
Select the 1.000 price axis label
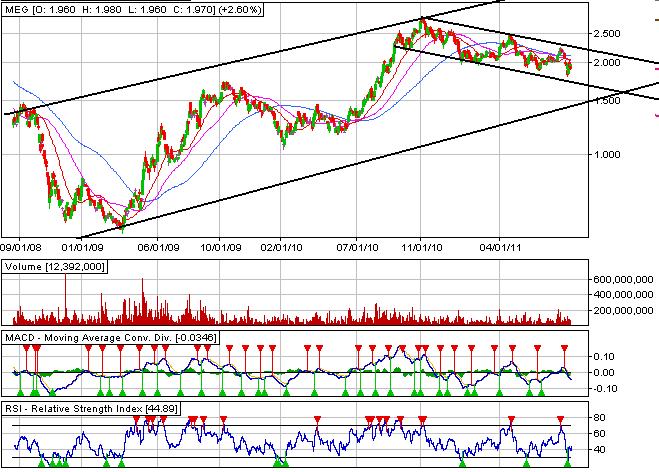coord(606,155)
